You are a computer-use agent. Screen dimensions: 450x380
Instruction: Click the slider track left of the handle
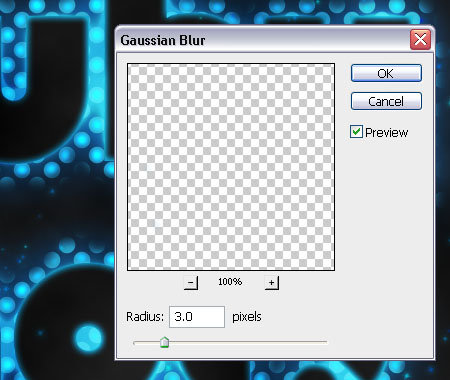146,342
